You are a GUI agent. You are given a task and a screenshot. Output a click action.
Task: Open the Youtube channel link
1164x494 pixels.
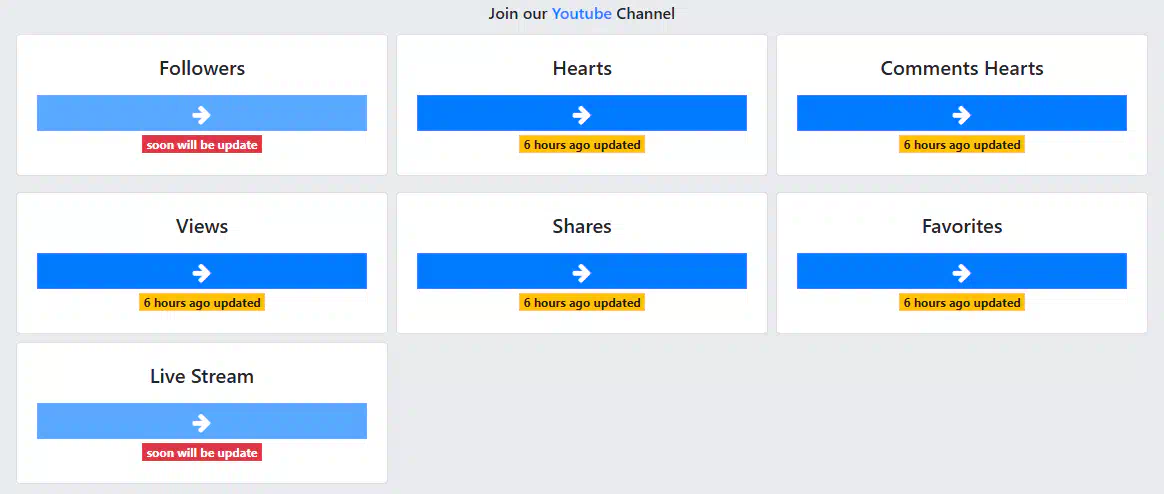coord(581,13)
